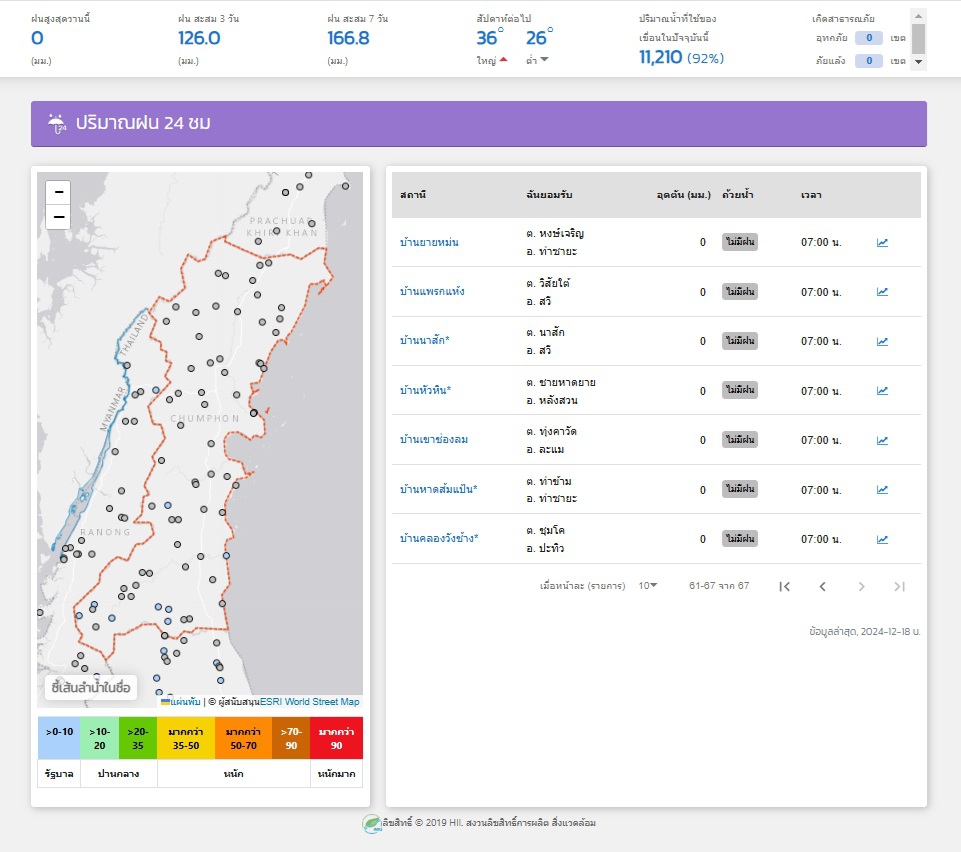The width and height of the screenshot is (961, 852).
Task: Open the chart icon for บ้านหาดส้มแป้น*
Action: pos(882,489)
